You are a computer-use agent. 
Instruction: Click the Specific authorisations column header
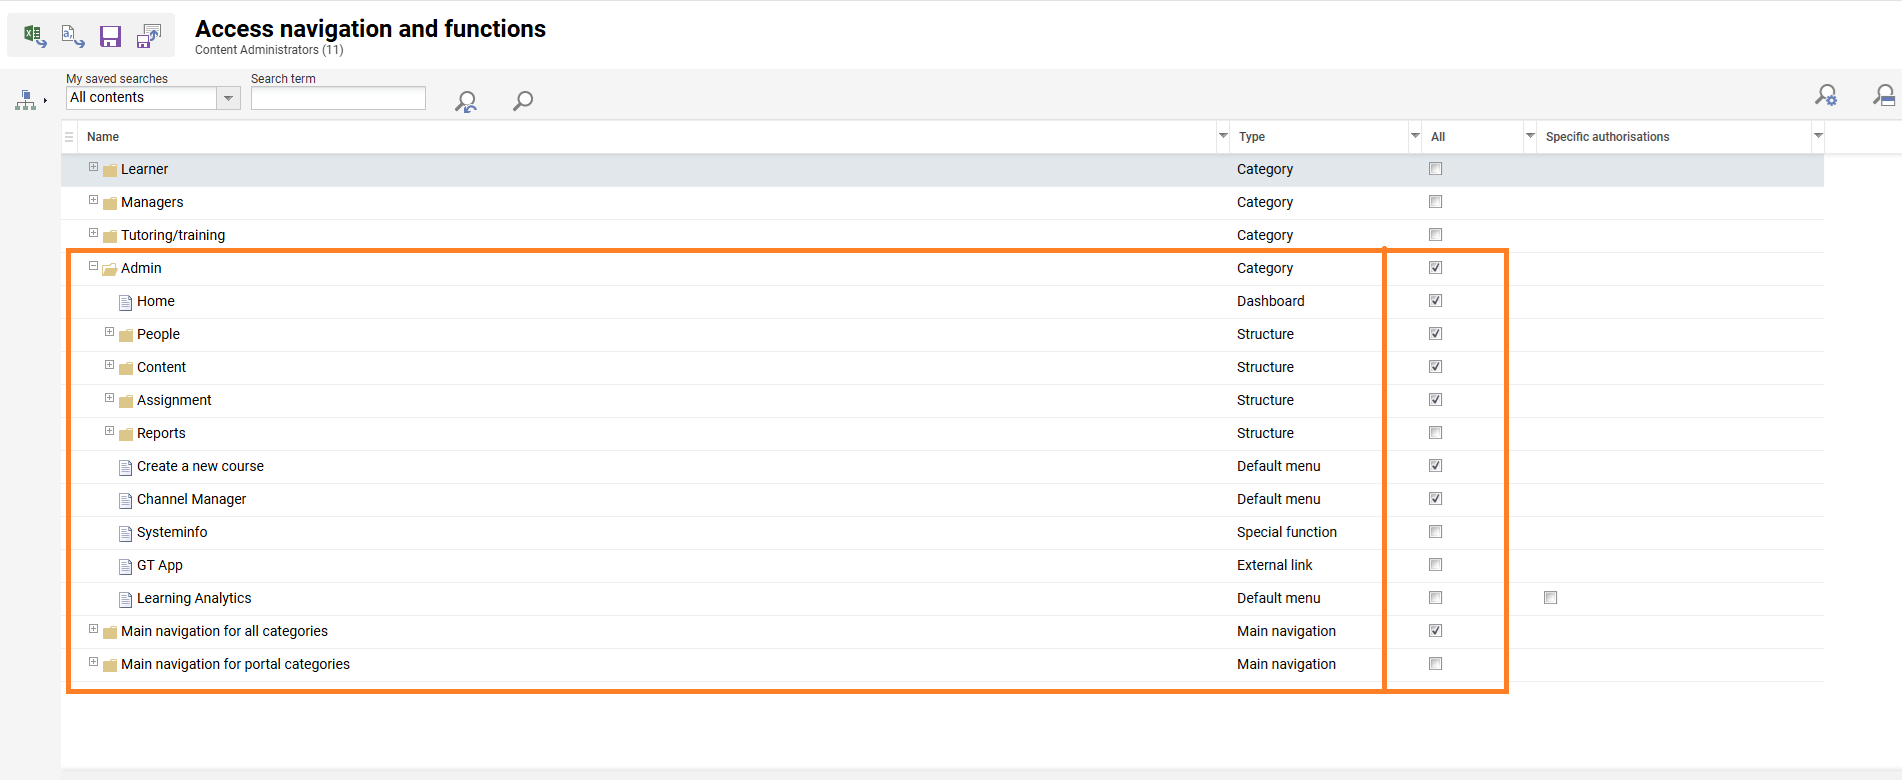pyautogui.click(x=1607, y=137)
